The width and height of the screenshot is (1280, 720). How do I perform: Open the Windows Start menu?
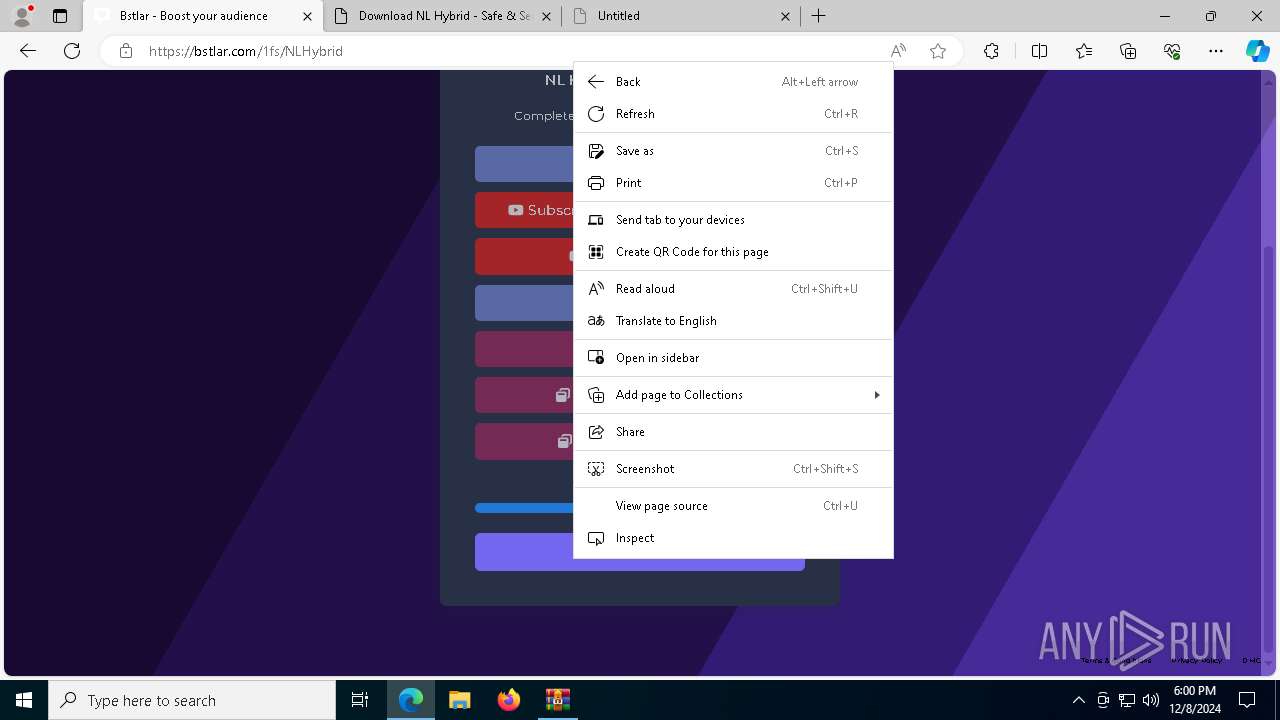click(24, 700)
